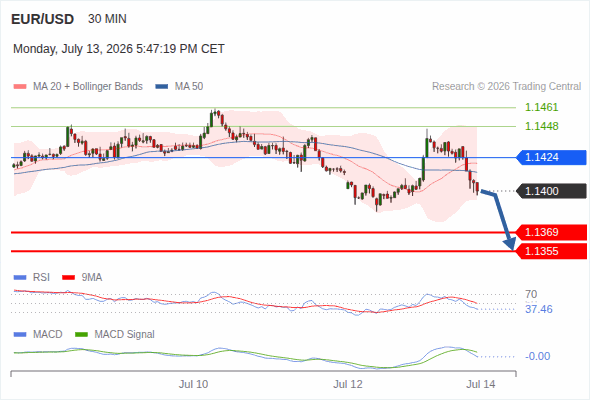Click the Research Trading Central credit text

tap(506, 87)
